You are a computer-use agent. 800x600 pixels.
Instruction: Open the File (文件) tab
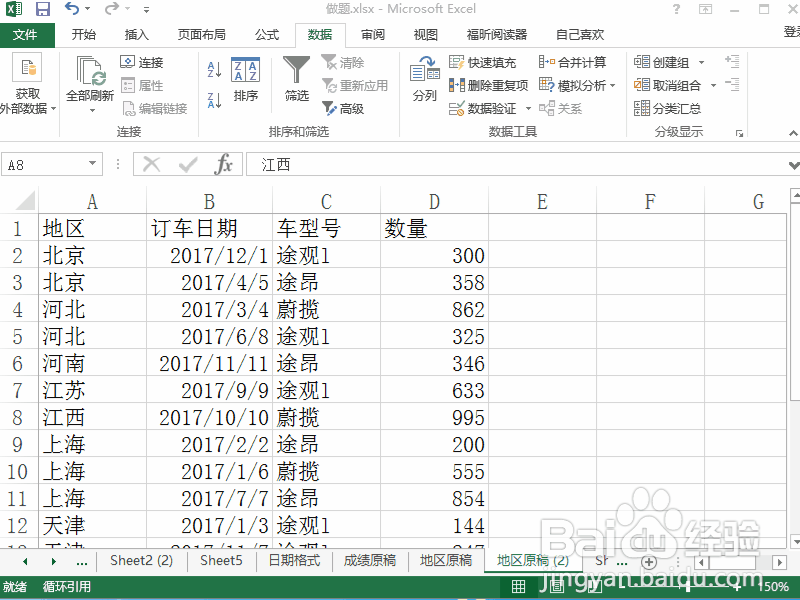pos(26,35)
